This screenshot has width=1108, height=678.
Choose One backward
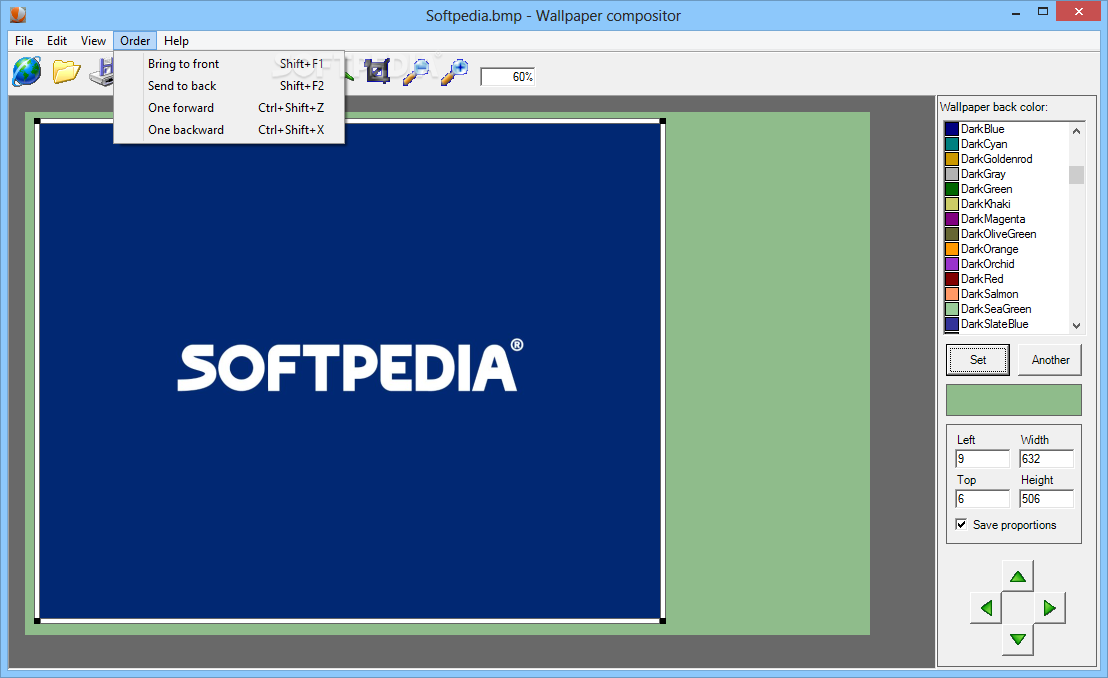click(229, 129)
